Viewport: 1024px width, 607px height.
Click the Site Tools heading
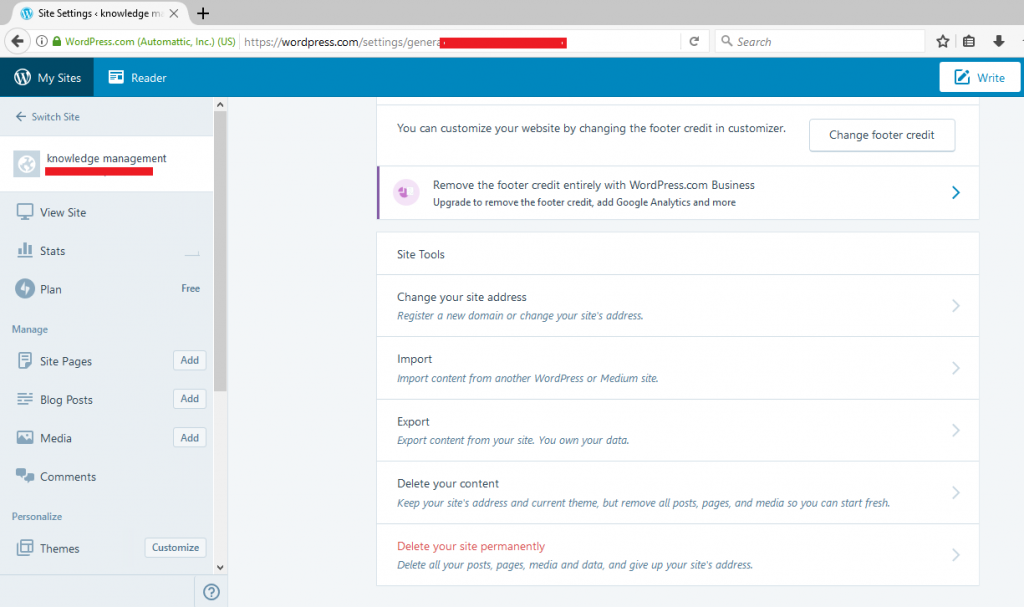coord(421,254)
